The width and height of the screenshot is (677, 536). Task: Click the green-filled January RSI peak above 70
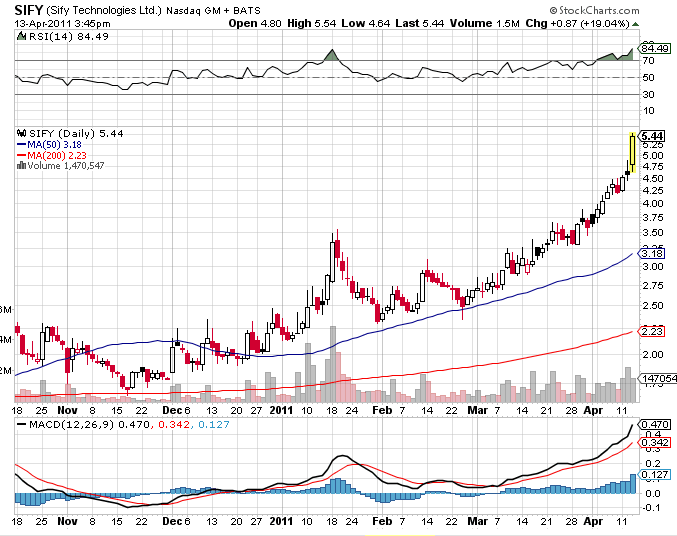332,56
